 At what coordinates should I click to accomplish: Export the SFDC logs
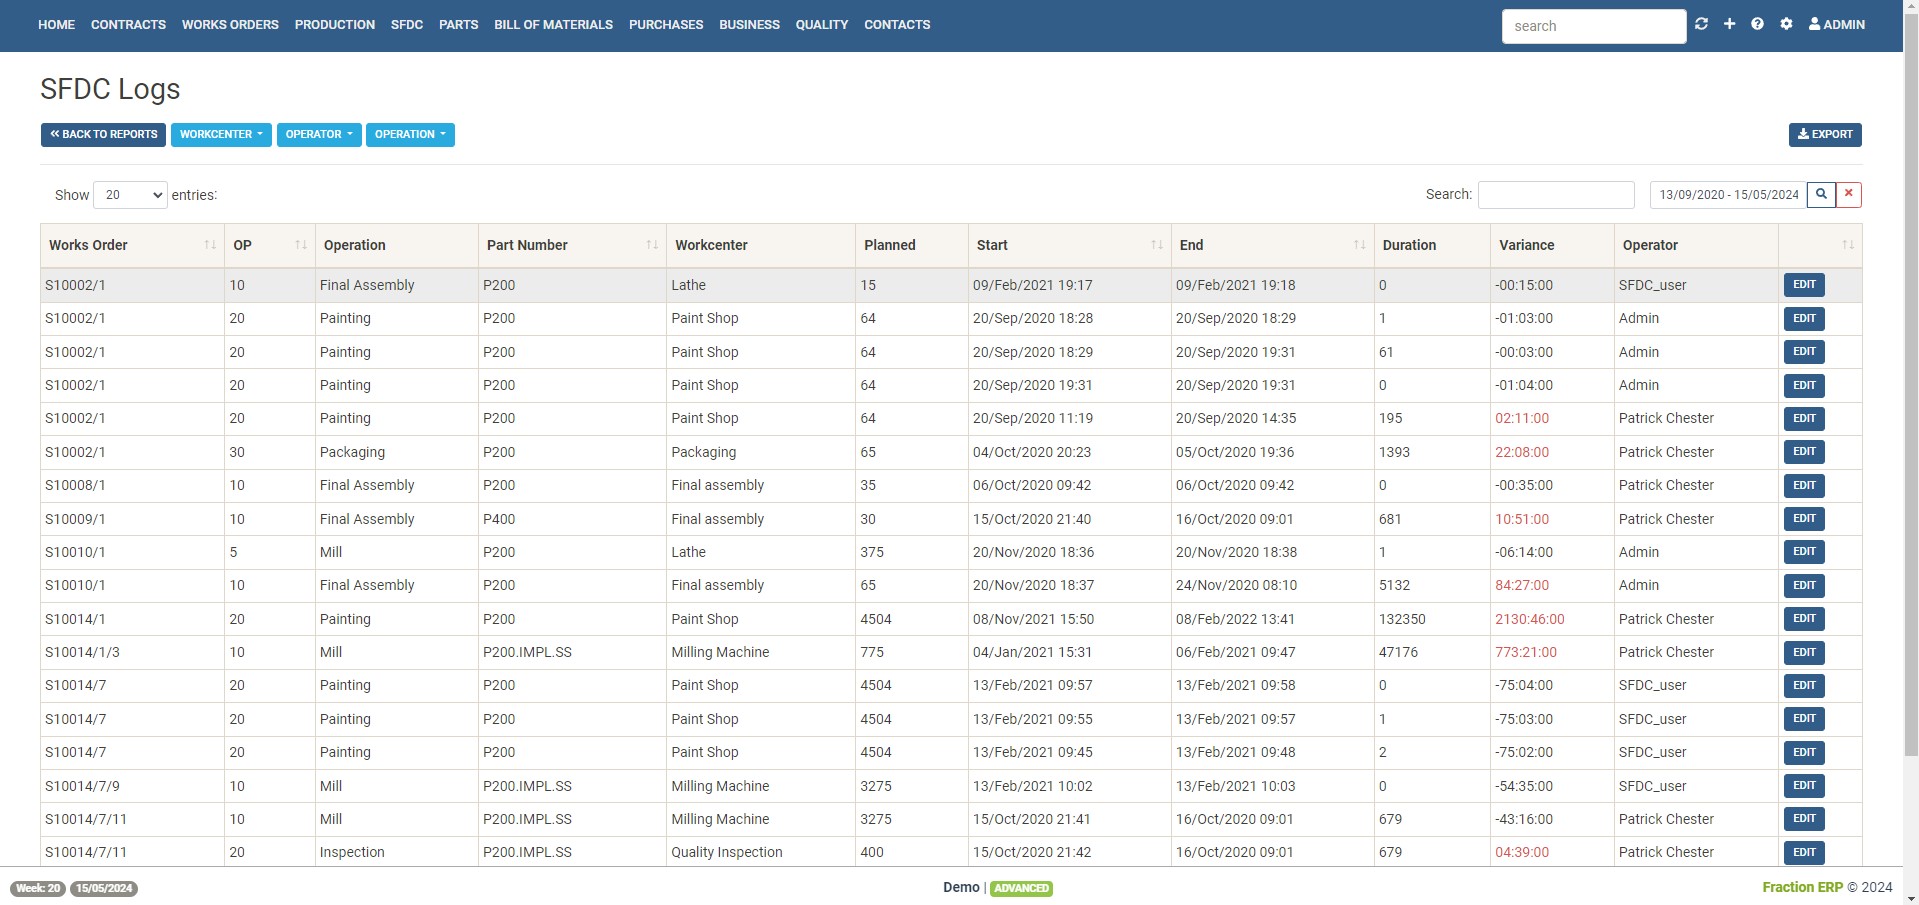click(x=1824, y=134)
